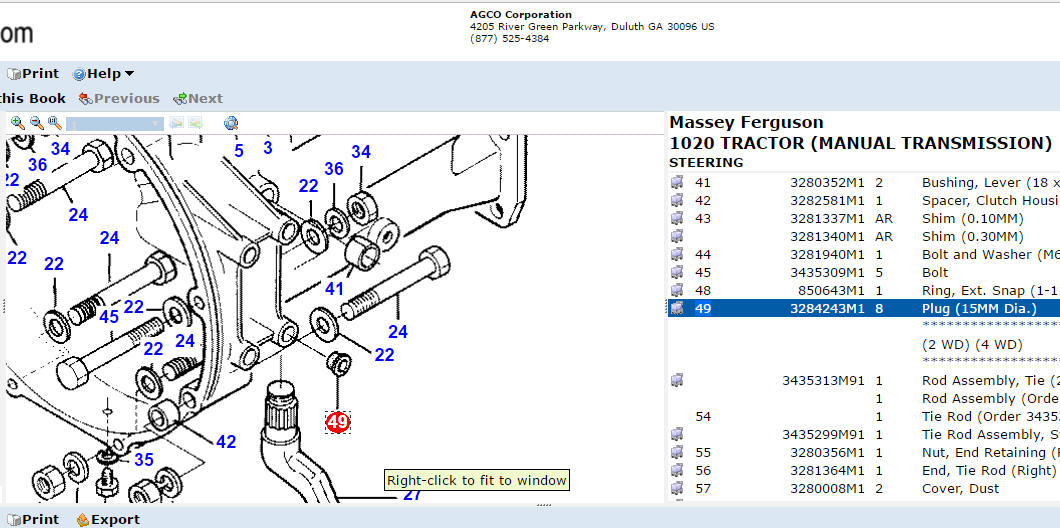Screen dimensions: 1060x528
Task: Click the find-in-diagram globe magnifier icon
Action: tap(231, 123)
